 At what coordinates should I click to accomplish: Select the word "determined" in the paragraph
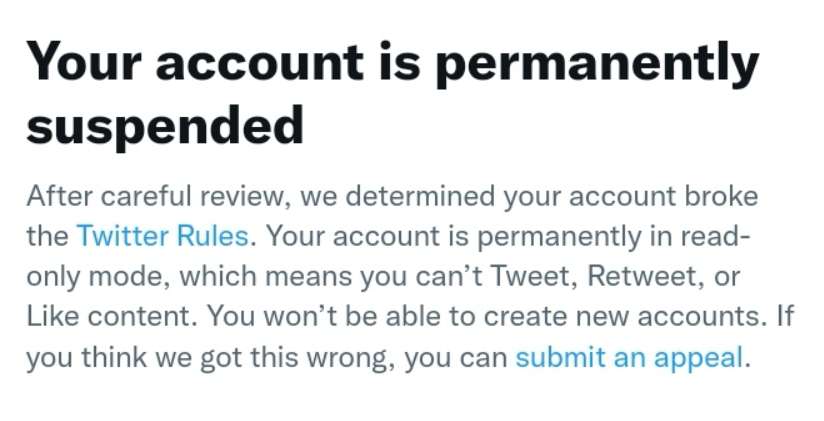(x=420, y=196)
